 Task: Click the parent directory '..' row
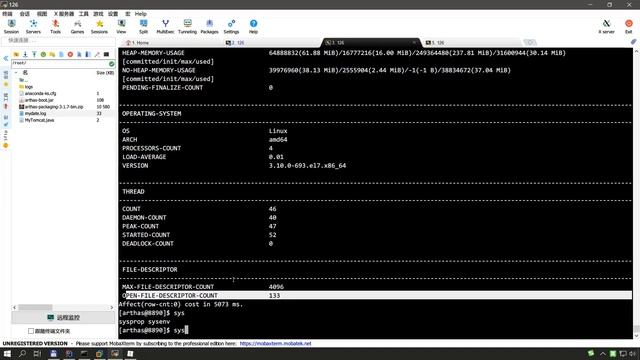(x=24, y=80)
